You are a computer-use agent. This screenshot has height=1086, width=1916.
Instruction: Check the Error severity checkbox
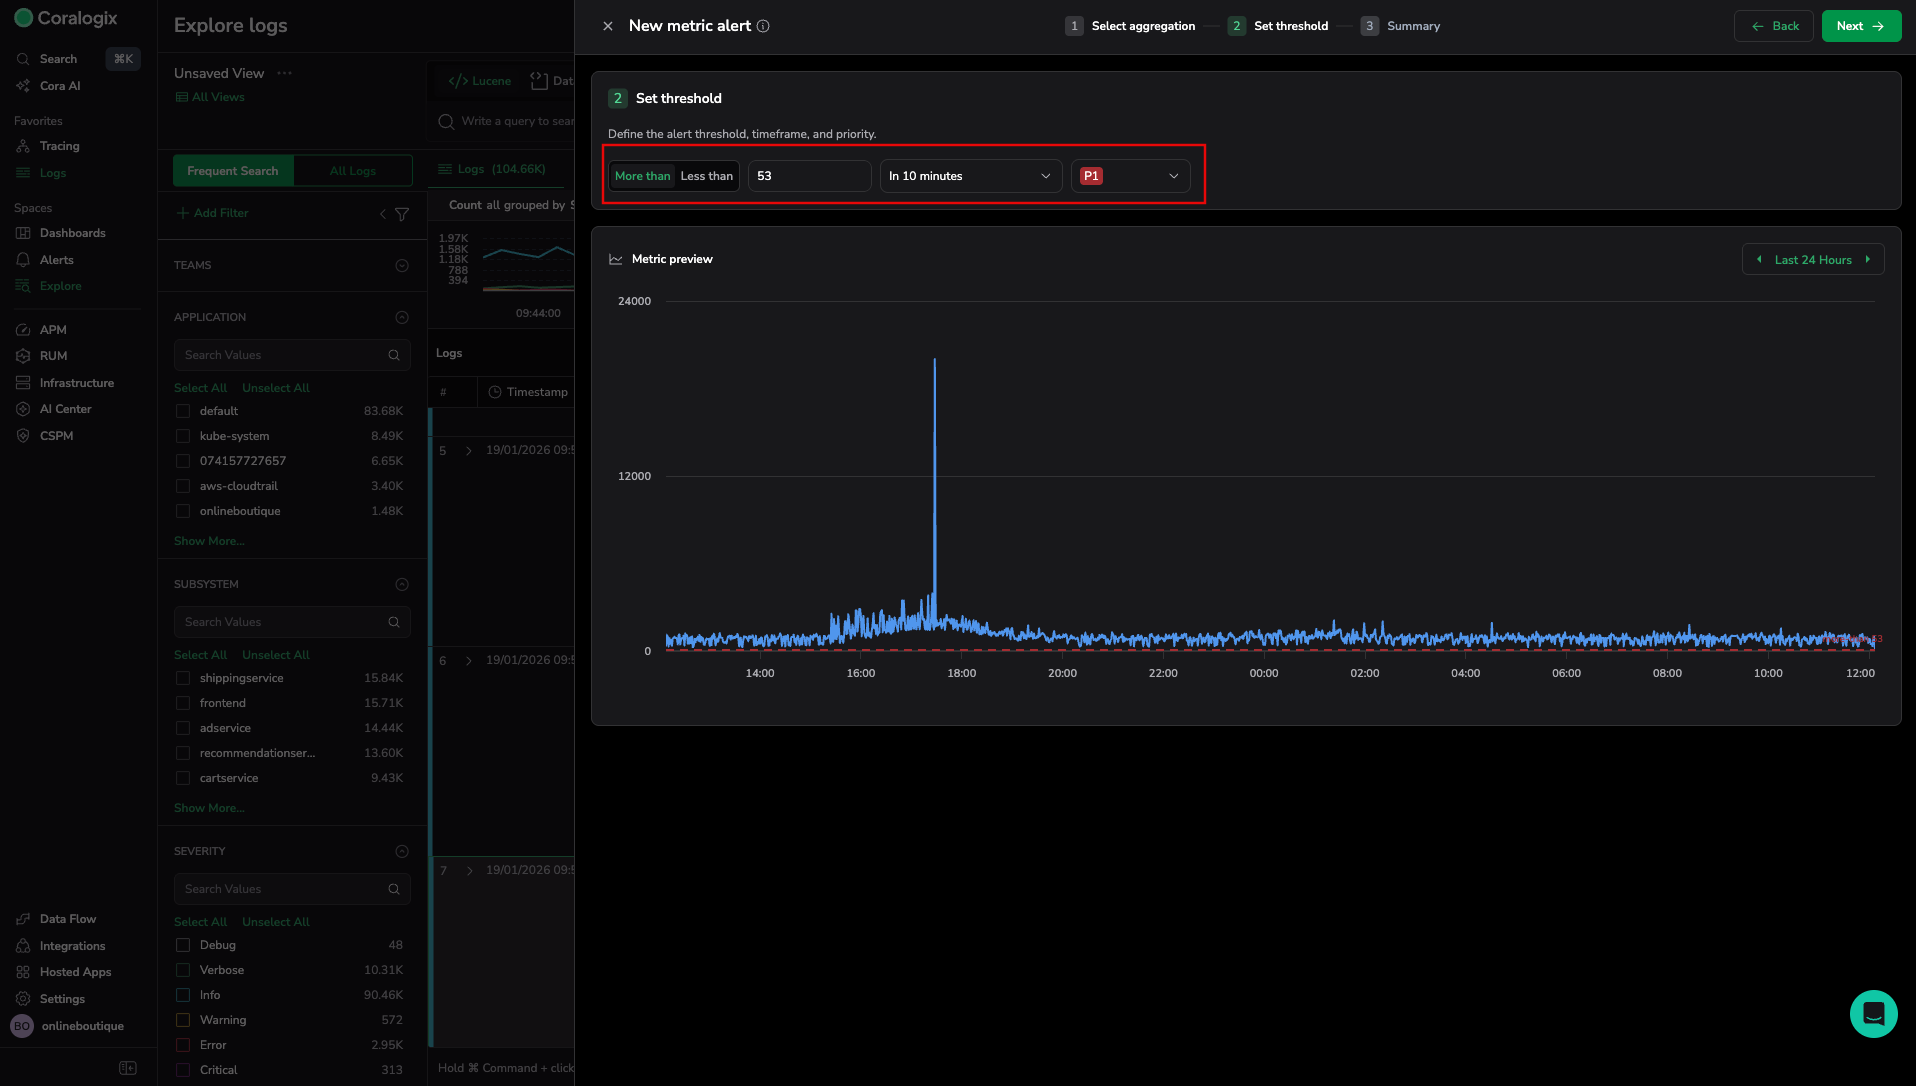(x=183, y=1045)
